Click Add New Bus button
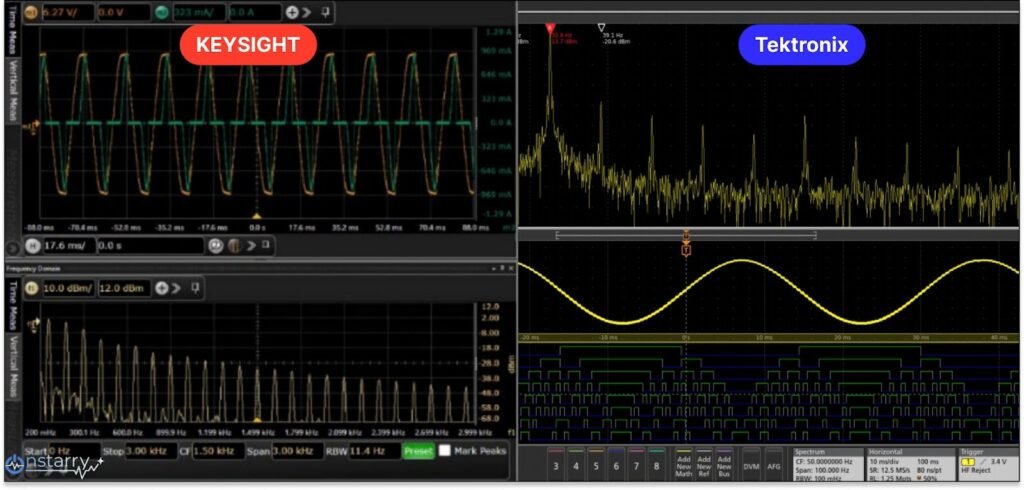The height and width of the screenshot is (490, 1024). (x=724, y=463)
